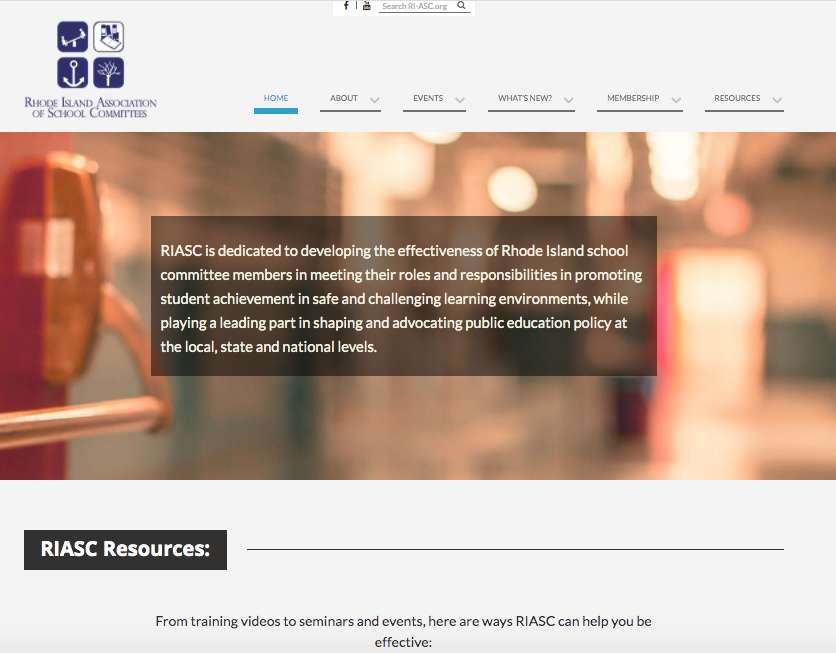Viewport: 836px width, 653px height.
Task: Open the YouTube channel icon
Action: [x=367, y=6]
